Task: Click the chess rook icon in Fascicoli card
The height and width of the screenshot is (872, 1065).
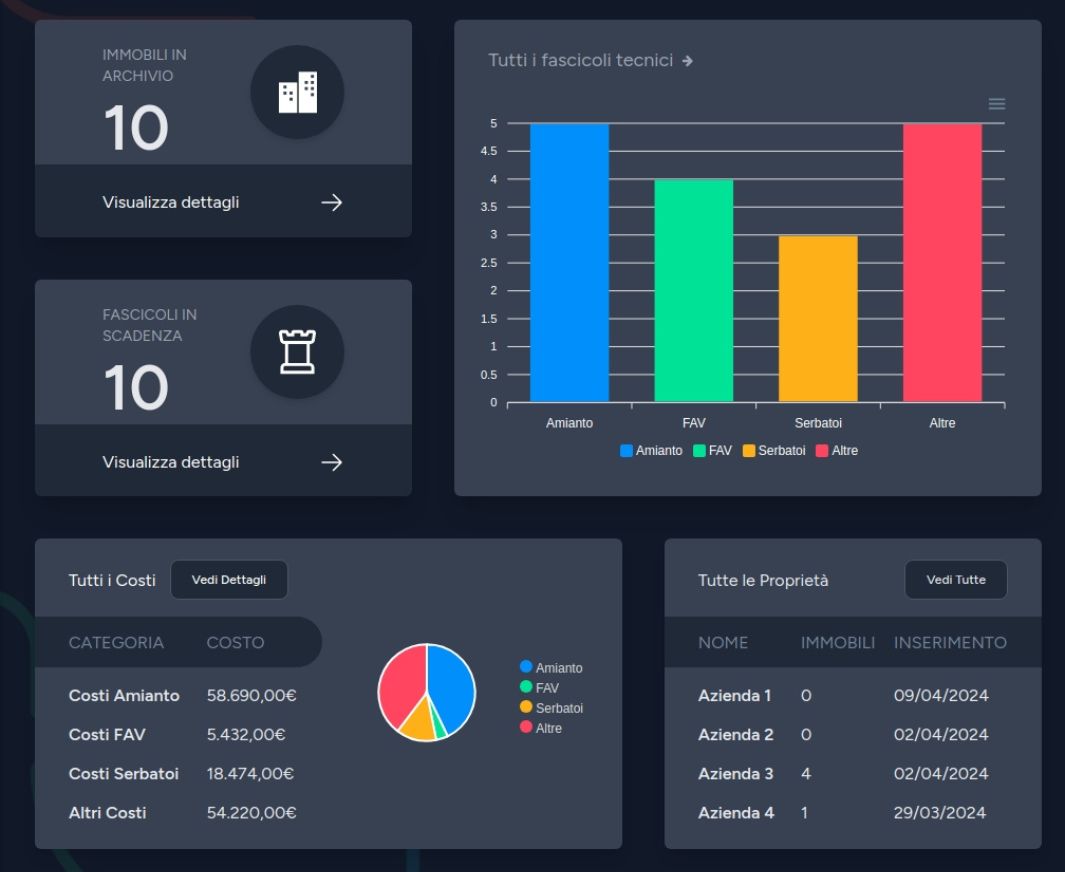Action: click(297, 352)
